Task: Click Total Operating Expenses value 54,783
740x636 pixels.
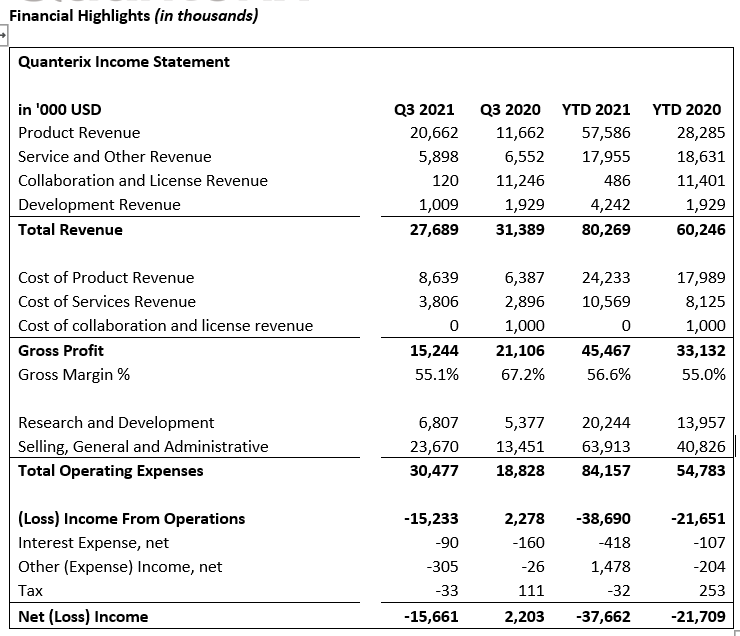Action: click(701, 470)
